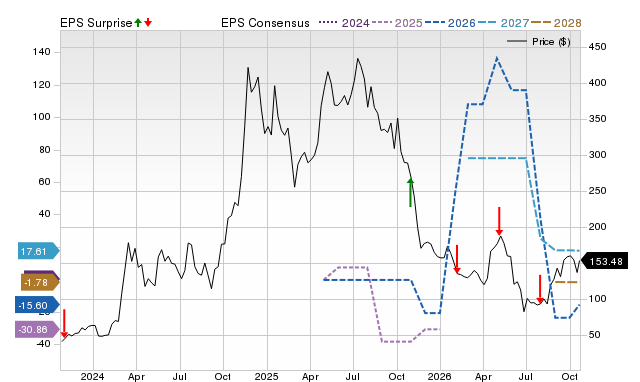Click the -15.60 dark blue value tag
Image resolution: width=640 pixels, height=382 pixels.
click(x=37, y=305)
